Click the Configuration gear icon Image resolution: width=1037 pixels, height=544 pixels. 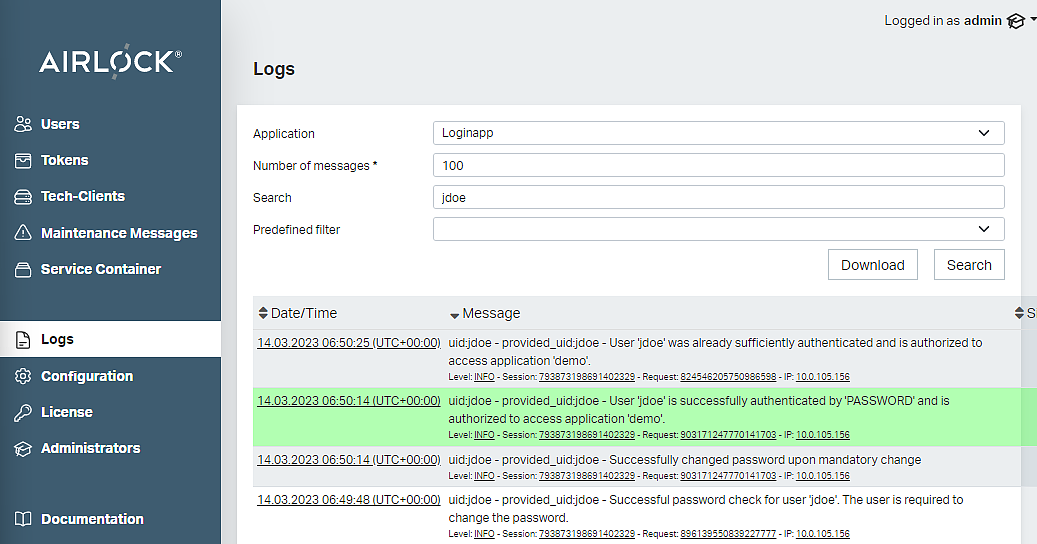click(x=23, y=376)
